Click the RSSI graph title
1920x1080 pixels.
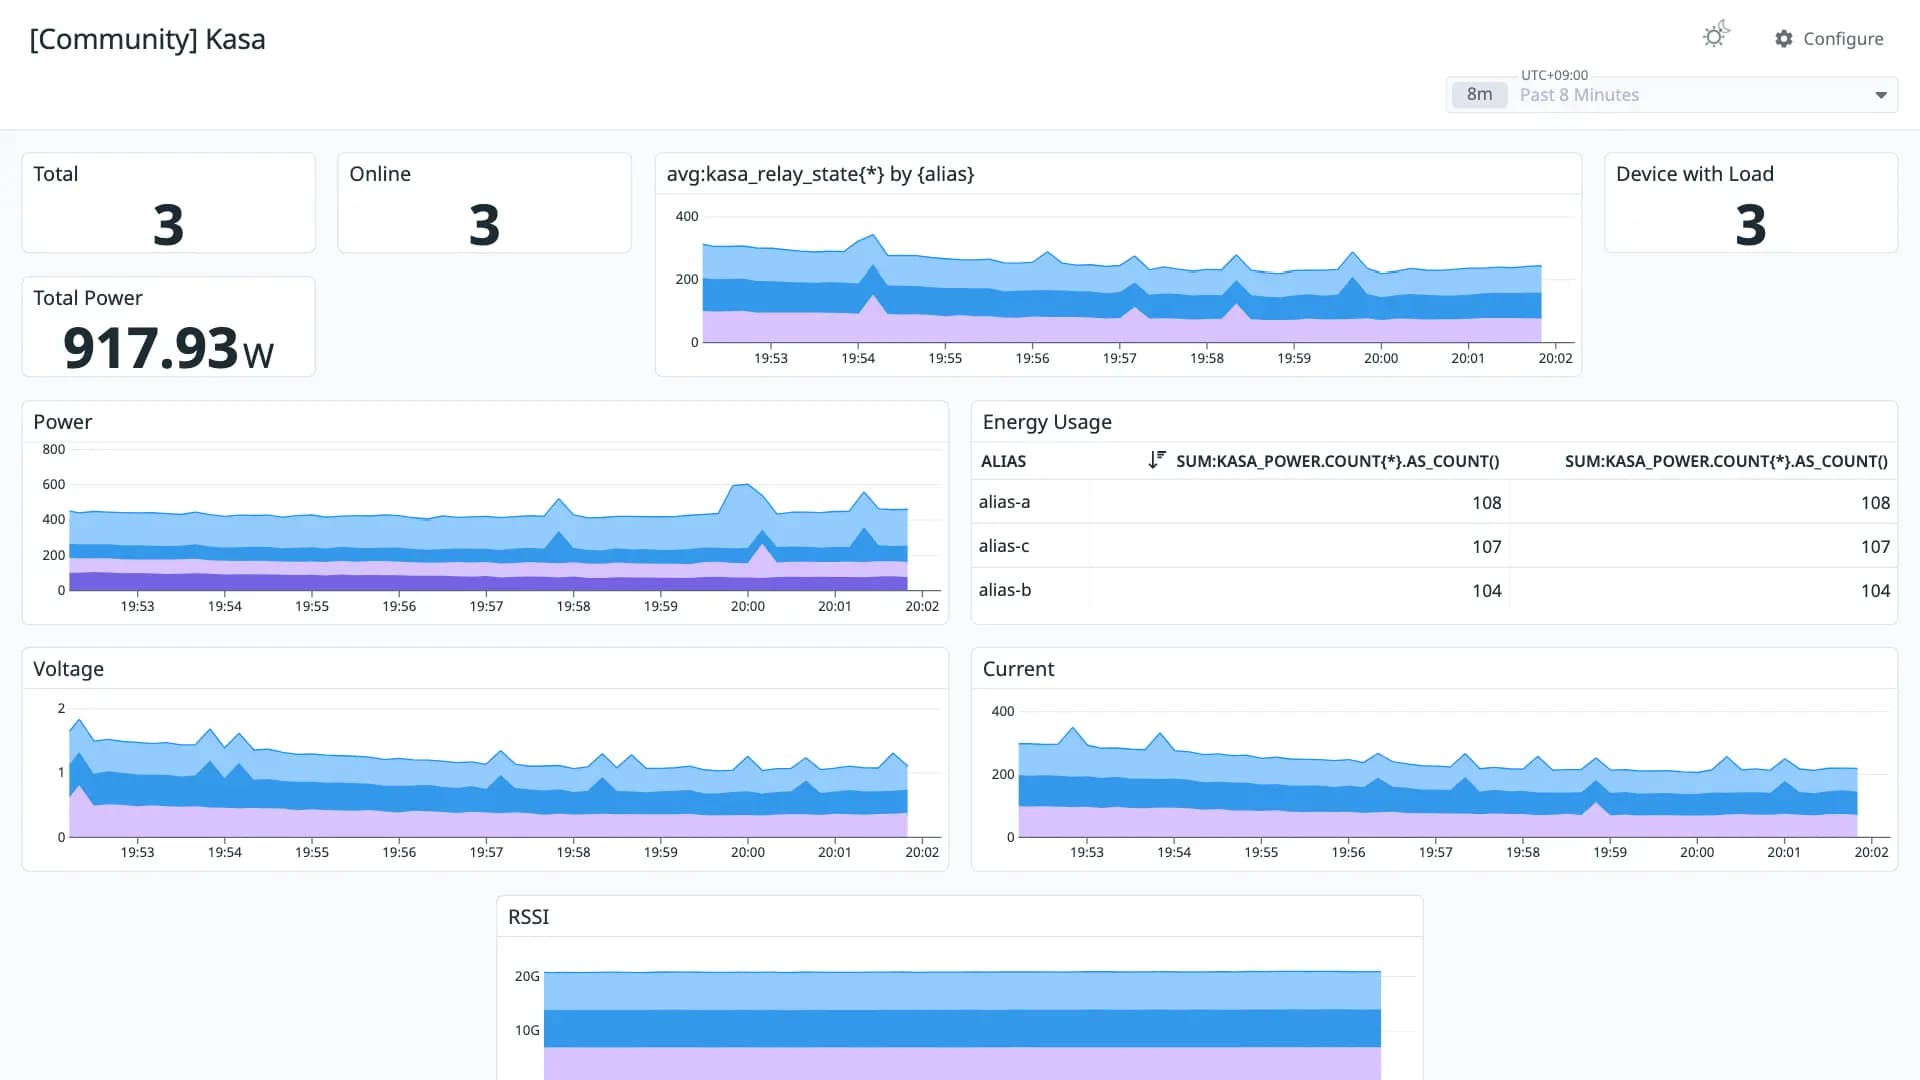(529, 917)
